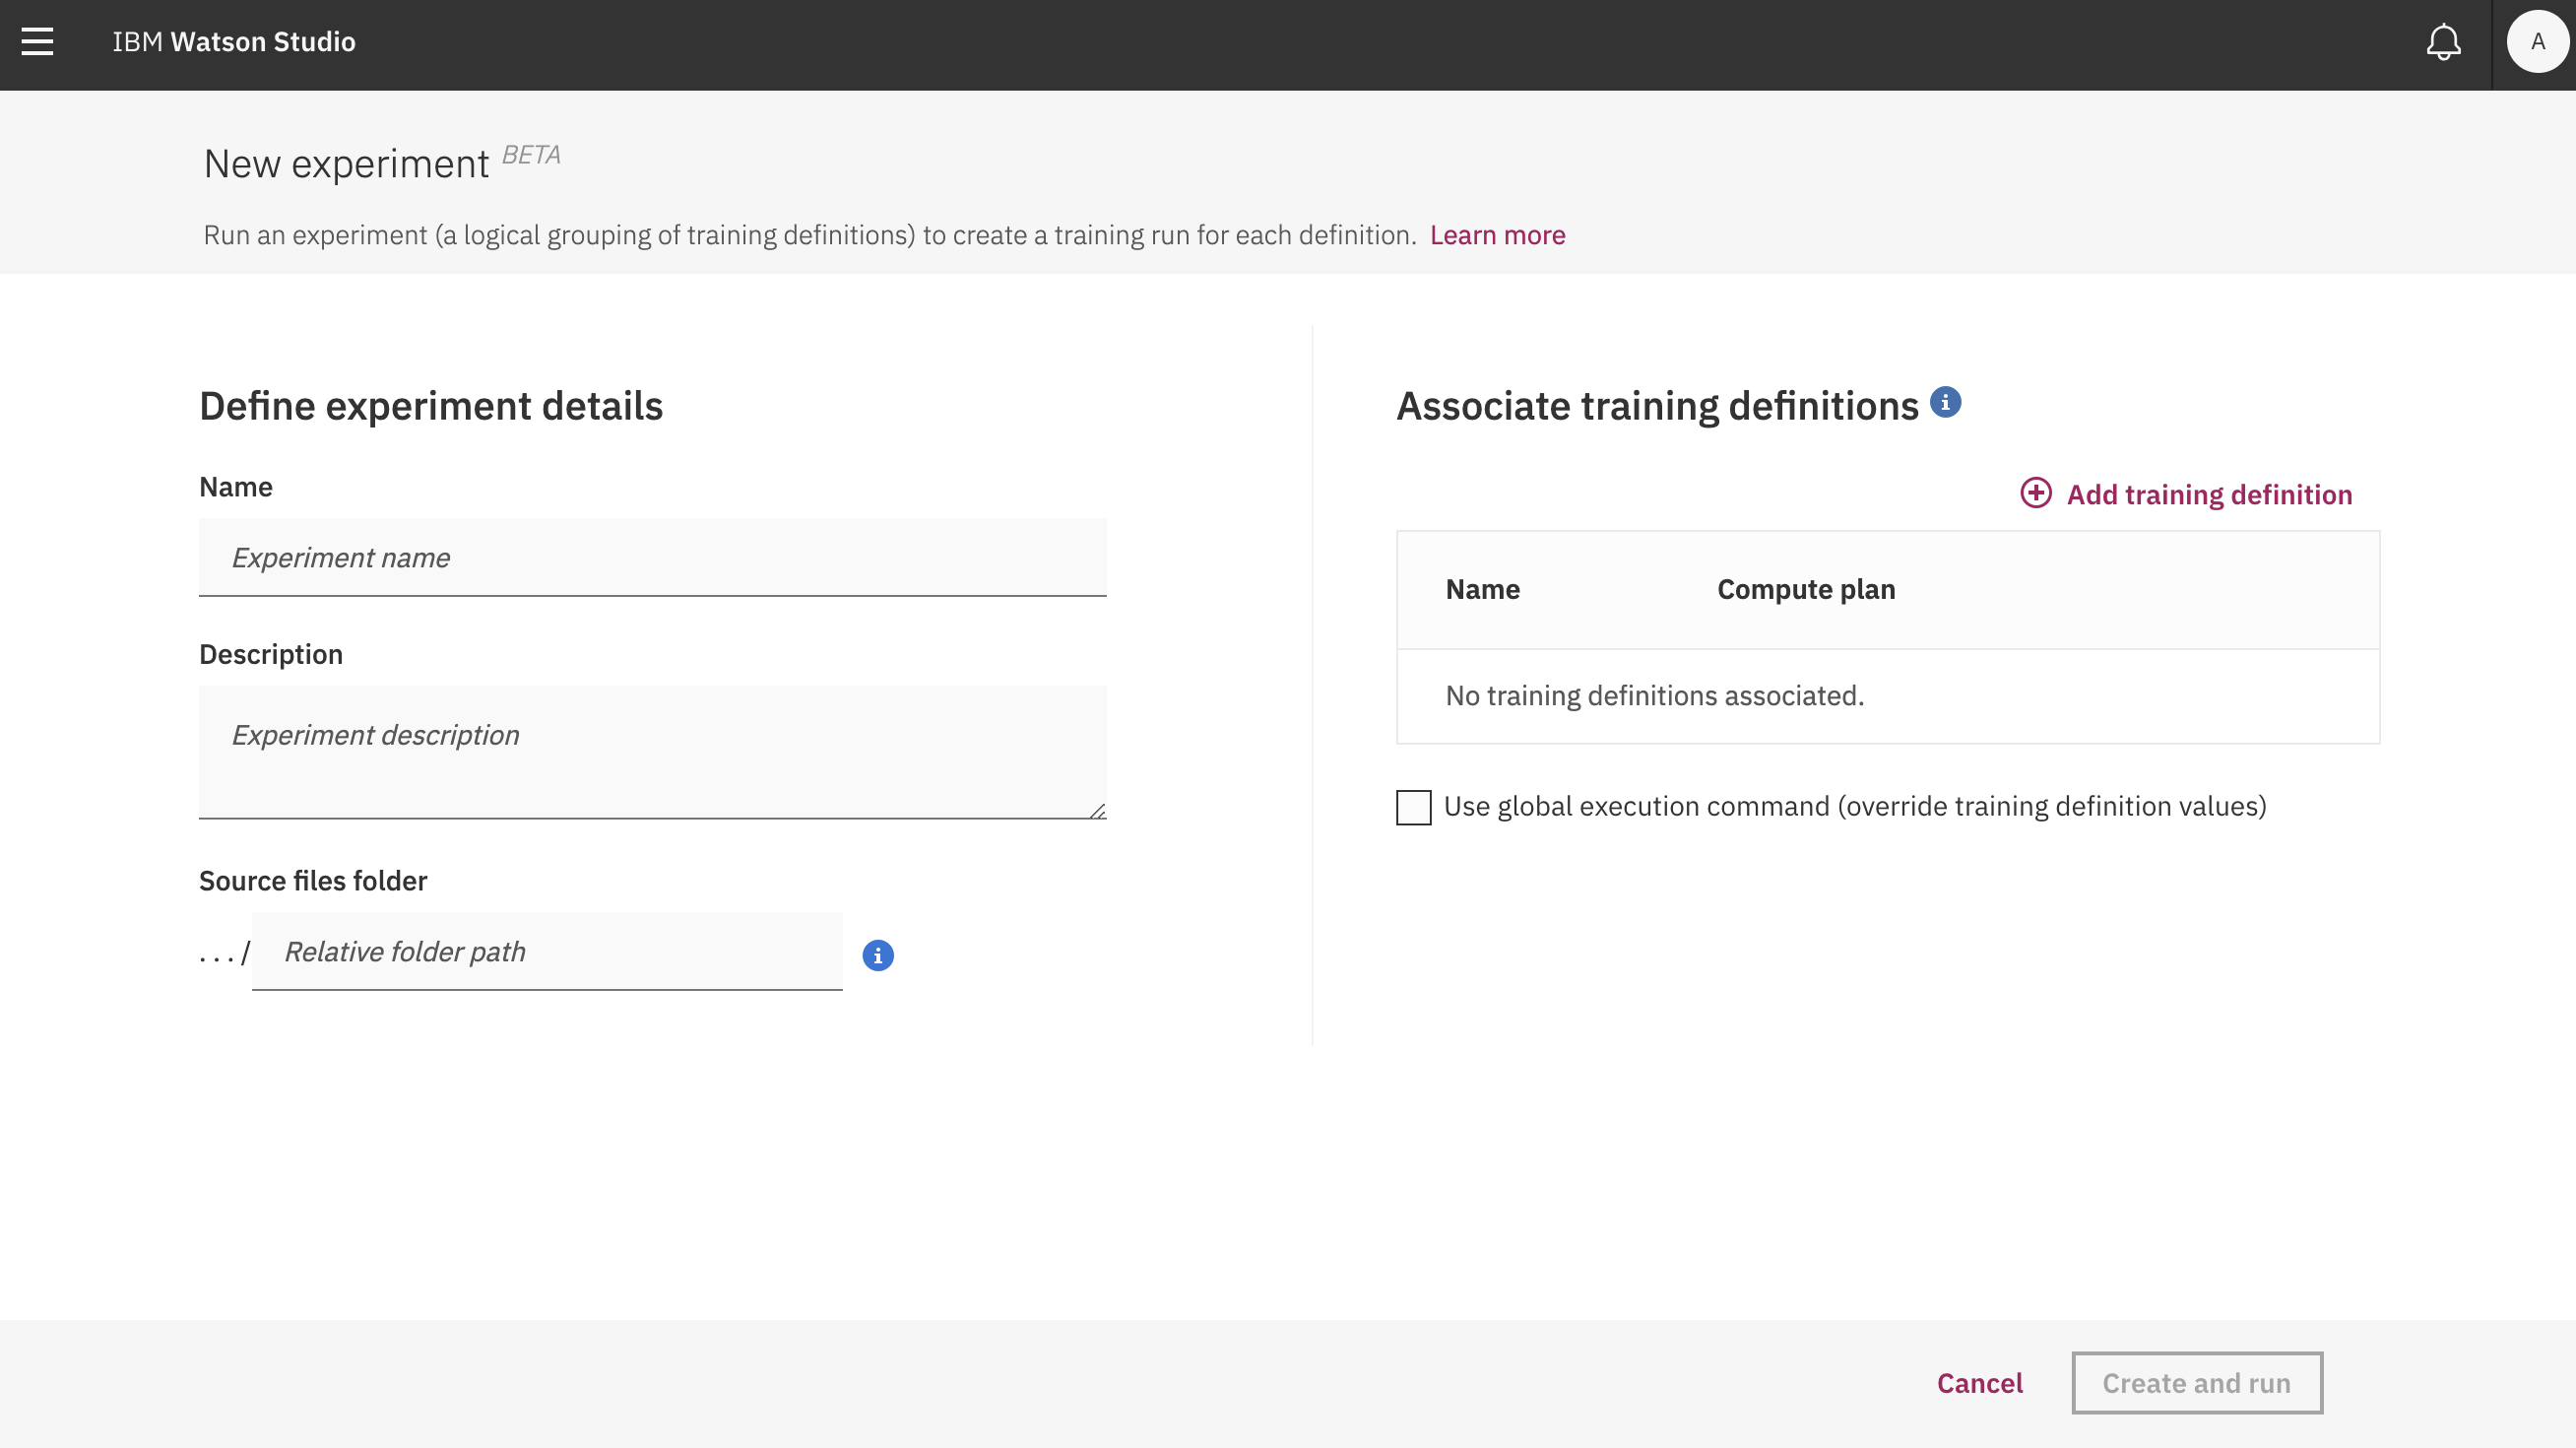Click into Experiment description text area
2576x1448 pixels.
point(652,750)
